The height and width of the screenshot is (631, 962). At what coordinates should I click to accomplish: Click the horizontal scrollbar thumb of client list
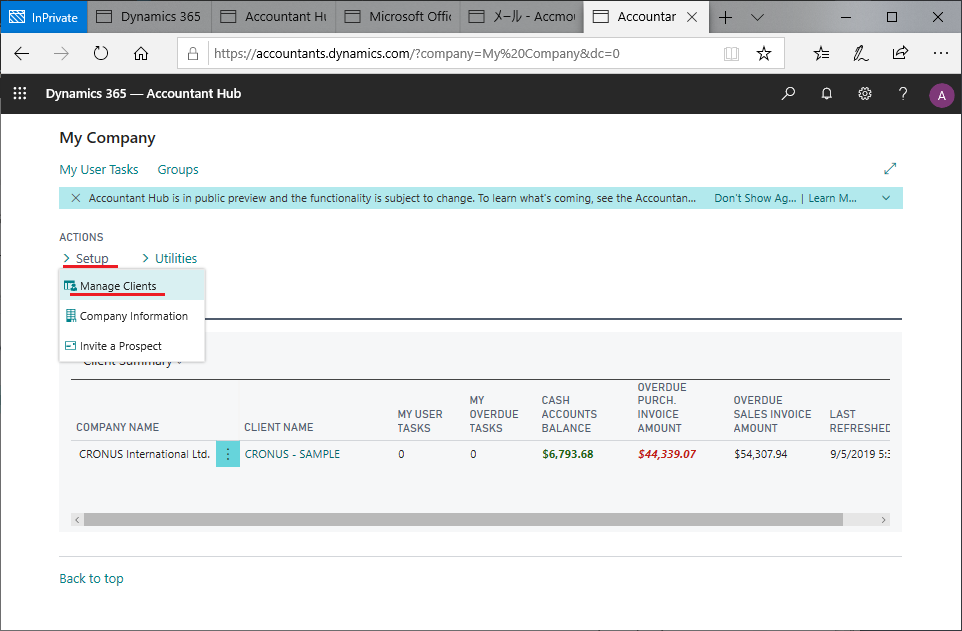[x=463, y=520]
